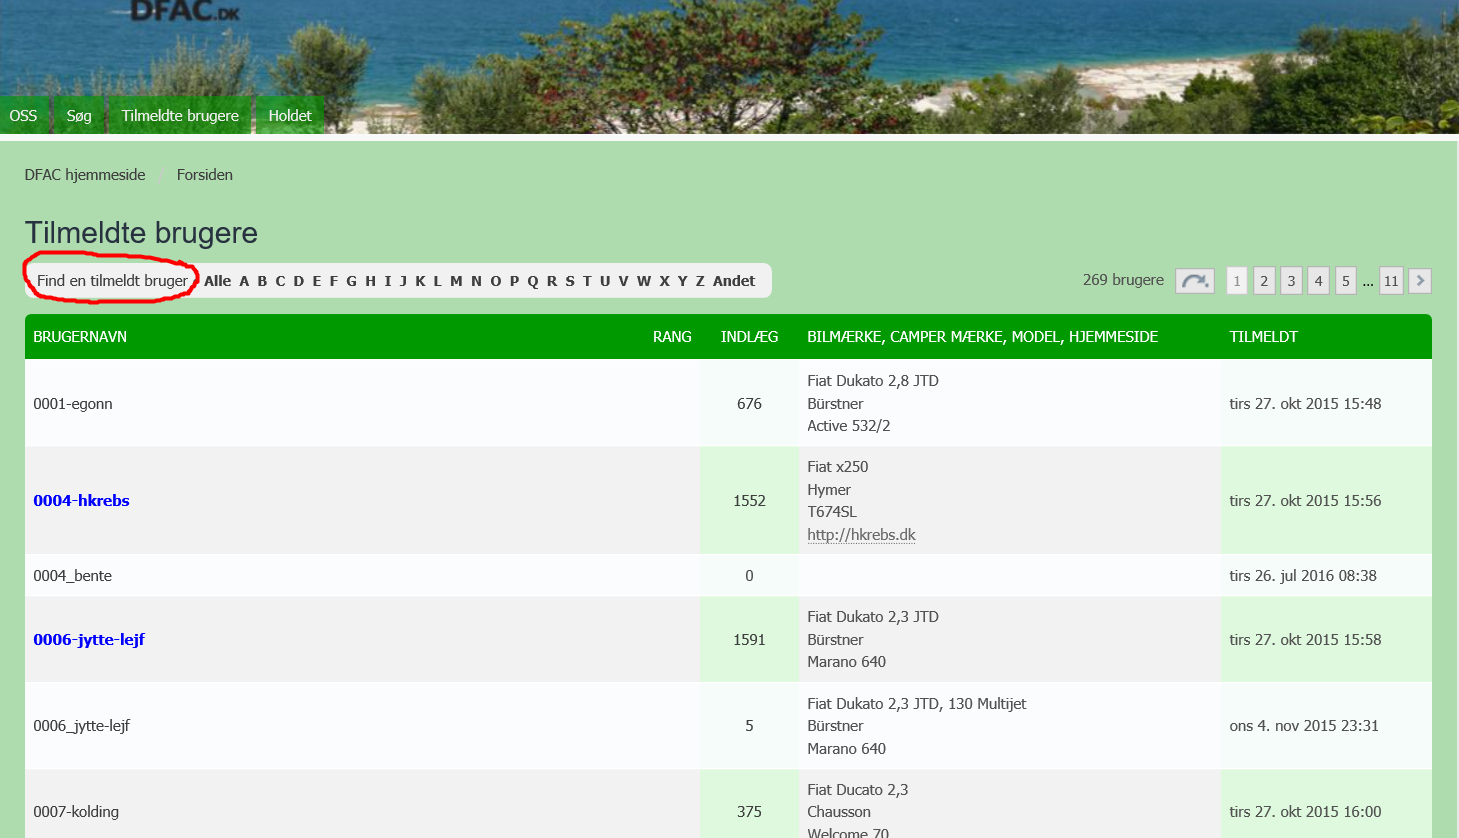Open the Holdet navigation tab

click(290, 116)
